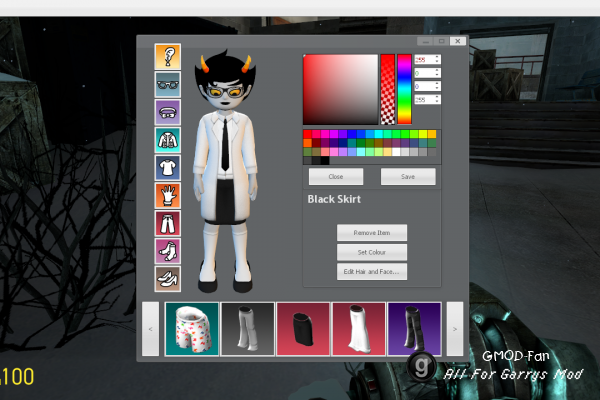Select the red pants category icon
The image size is (600, 400).
coord(168,223)
